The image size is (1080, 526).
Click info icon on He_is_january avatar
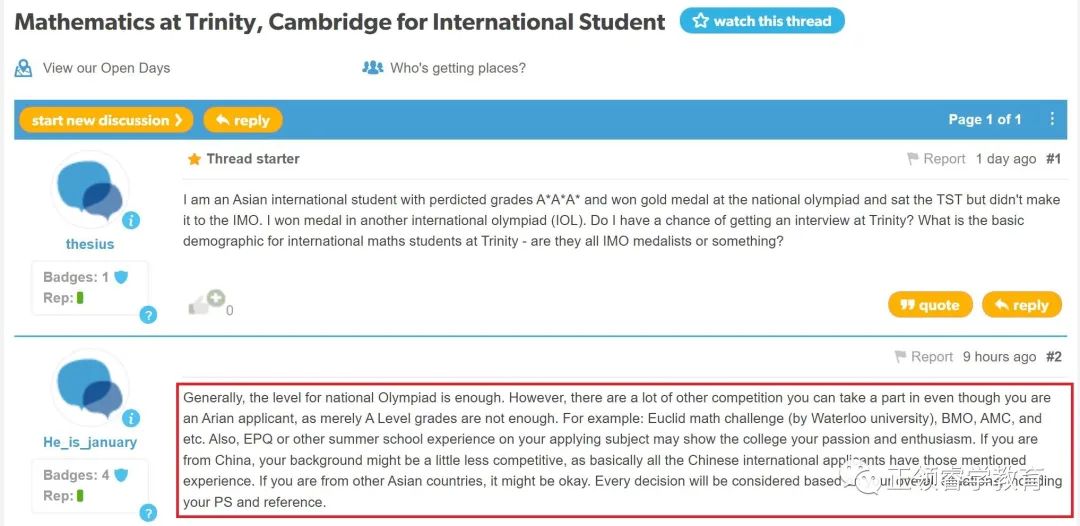click(x=132, y=419)
